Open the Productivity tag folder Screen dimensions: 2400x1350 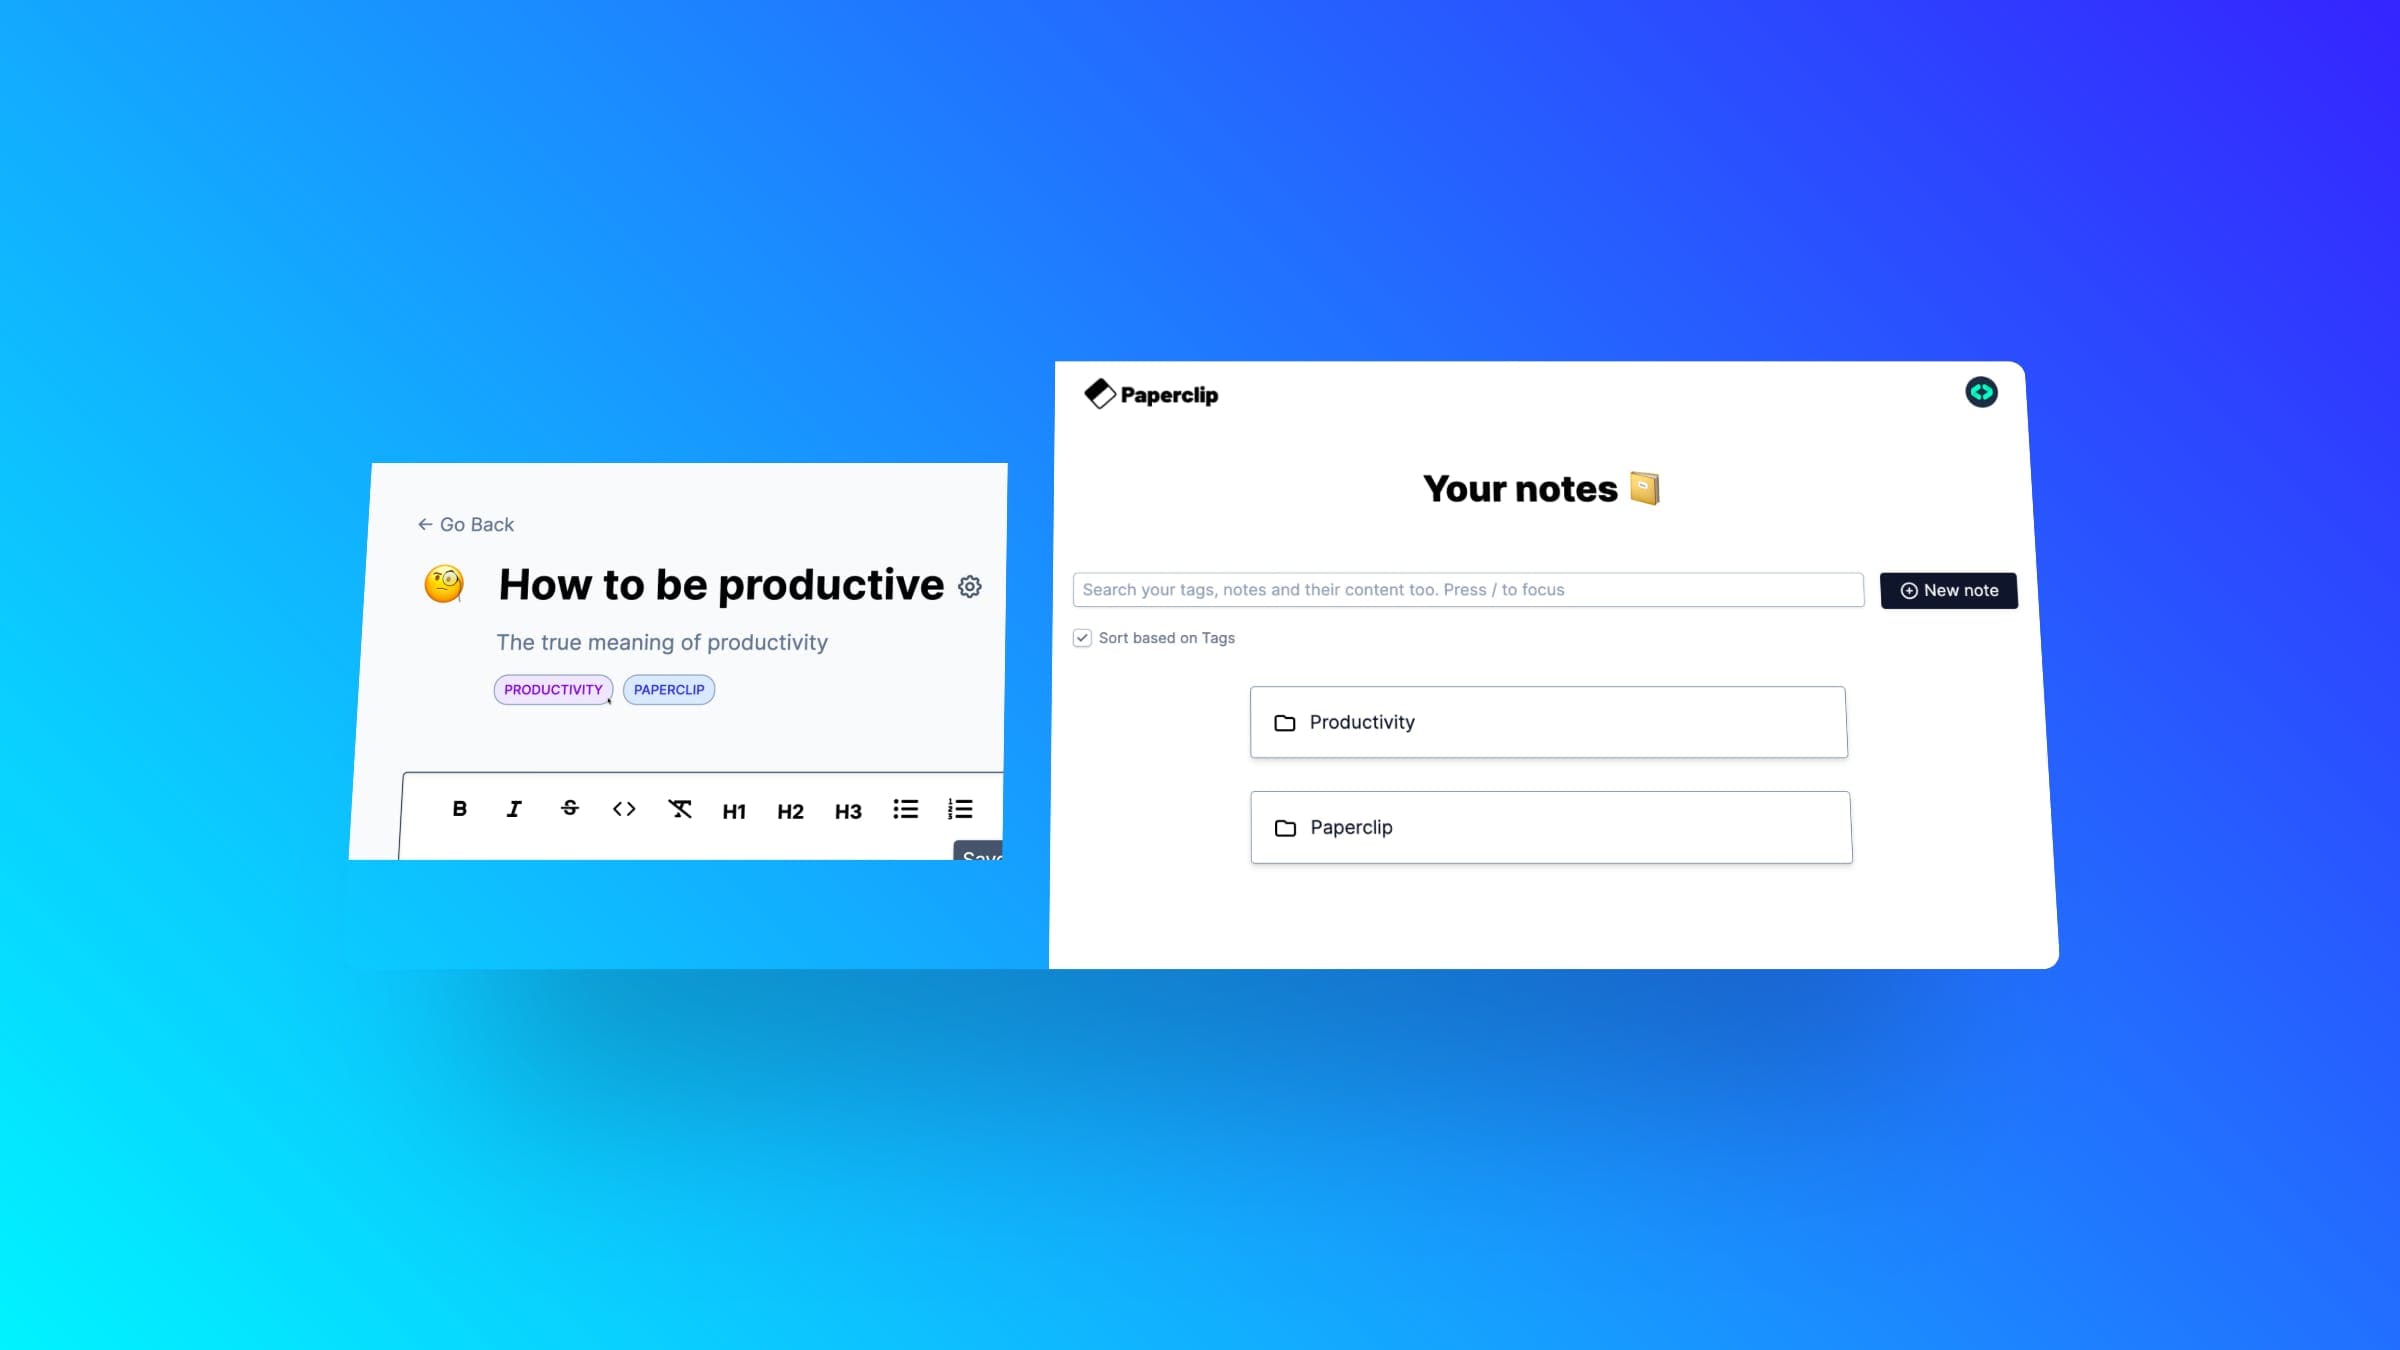click(1548, 720)
